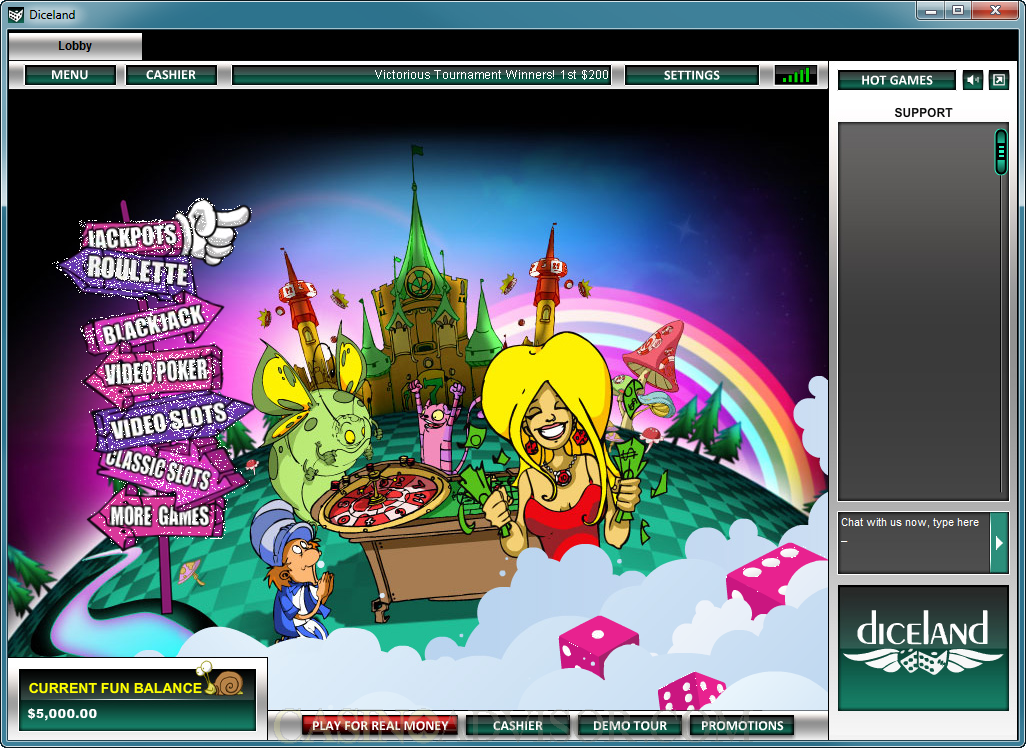Maximize the Diceland window
Viewport: 1026px width, 748px height.
(x=958, y=11)
